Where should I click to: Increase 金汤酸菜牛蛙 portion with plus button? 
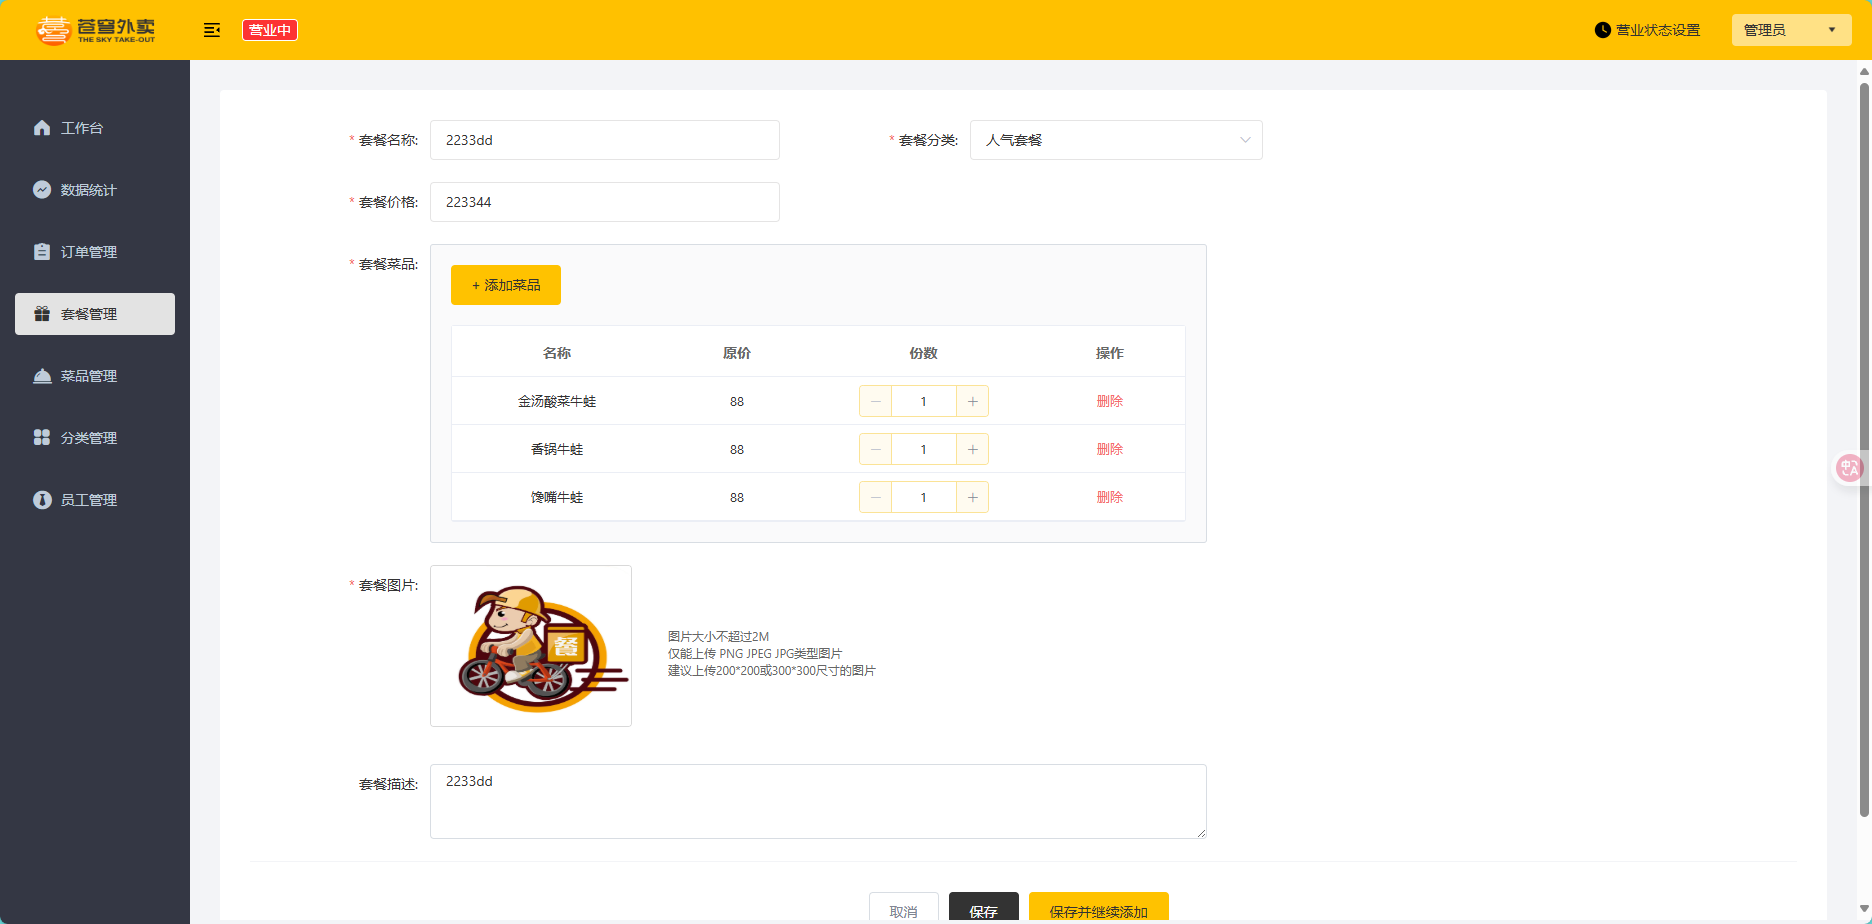[x=972, y=401]
